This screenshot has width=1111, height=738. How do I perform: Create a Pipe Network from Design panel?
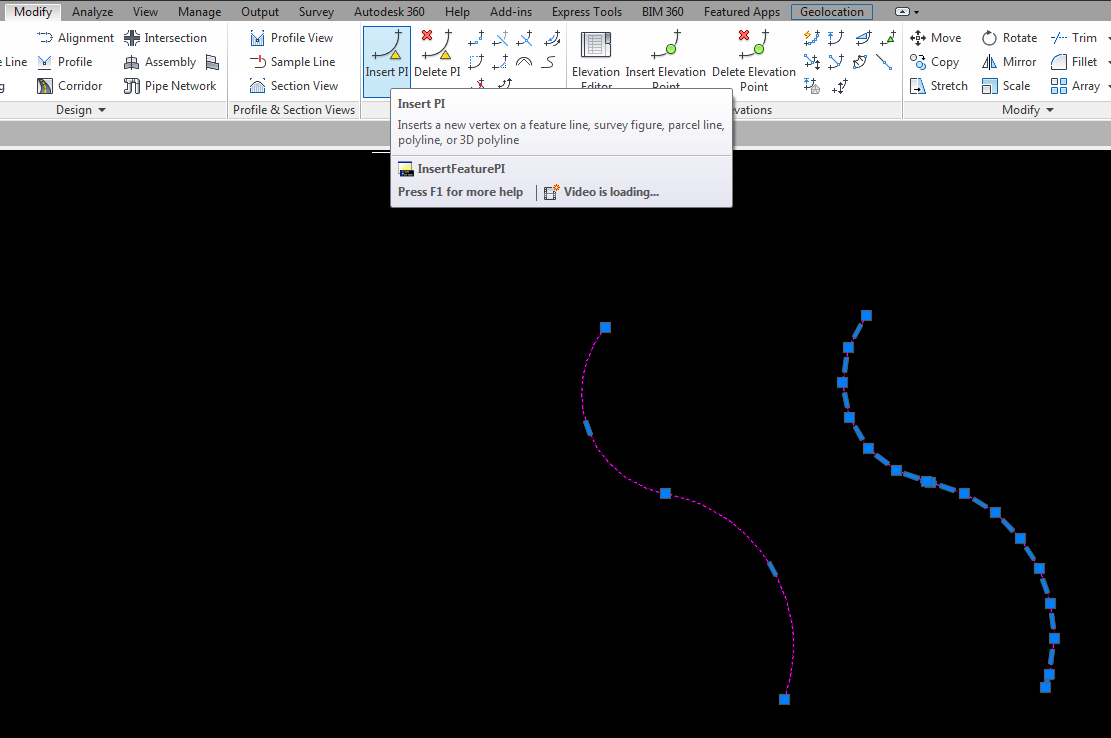click(x=170, y=85)
